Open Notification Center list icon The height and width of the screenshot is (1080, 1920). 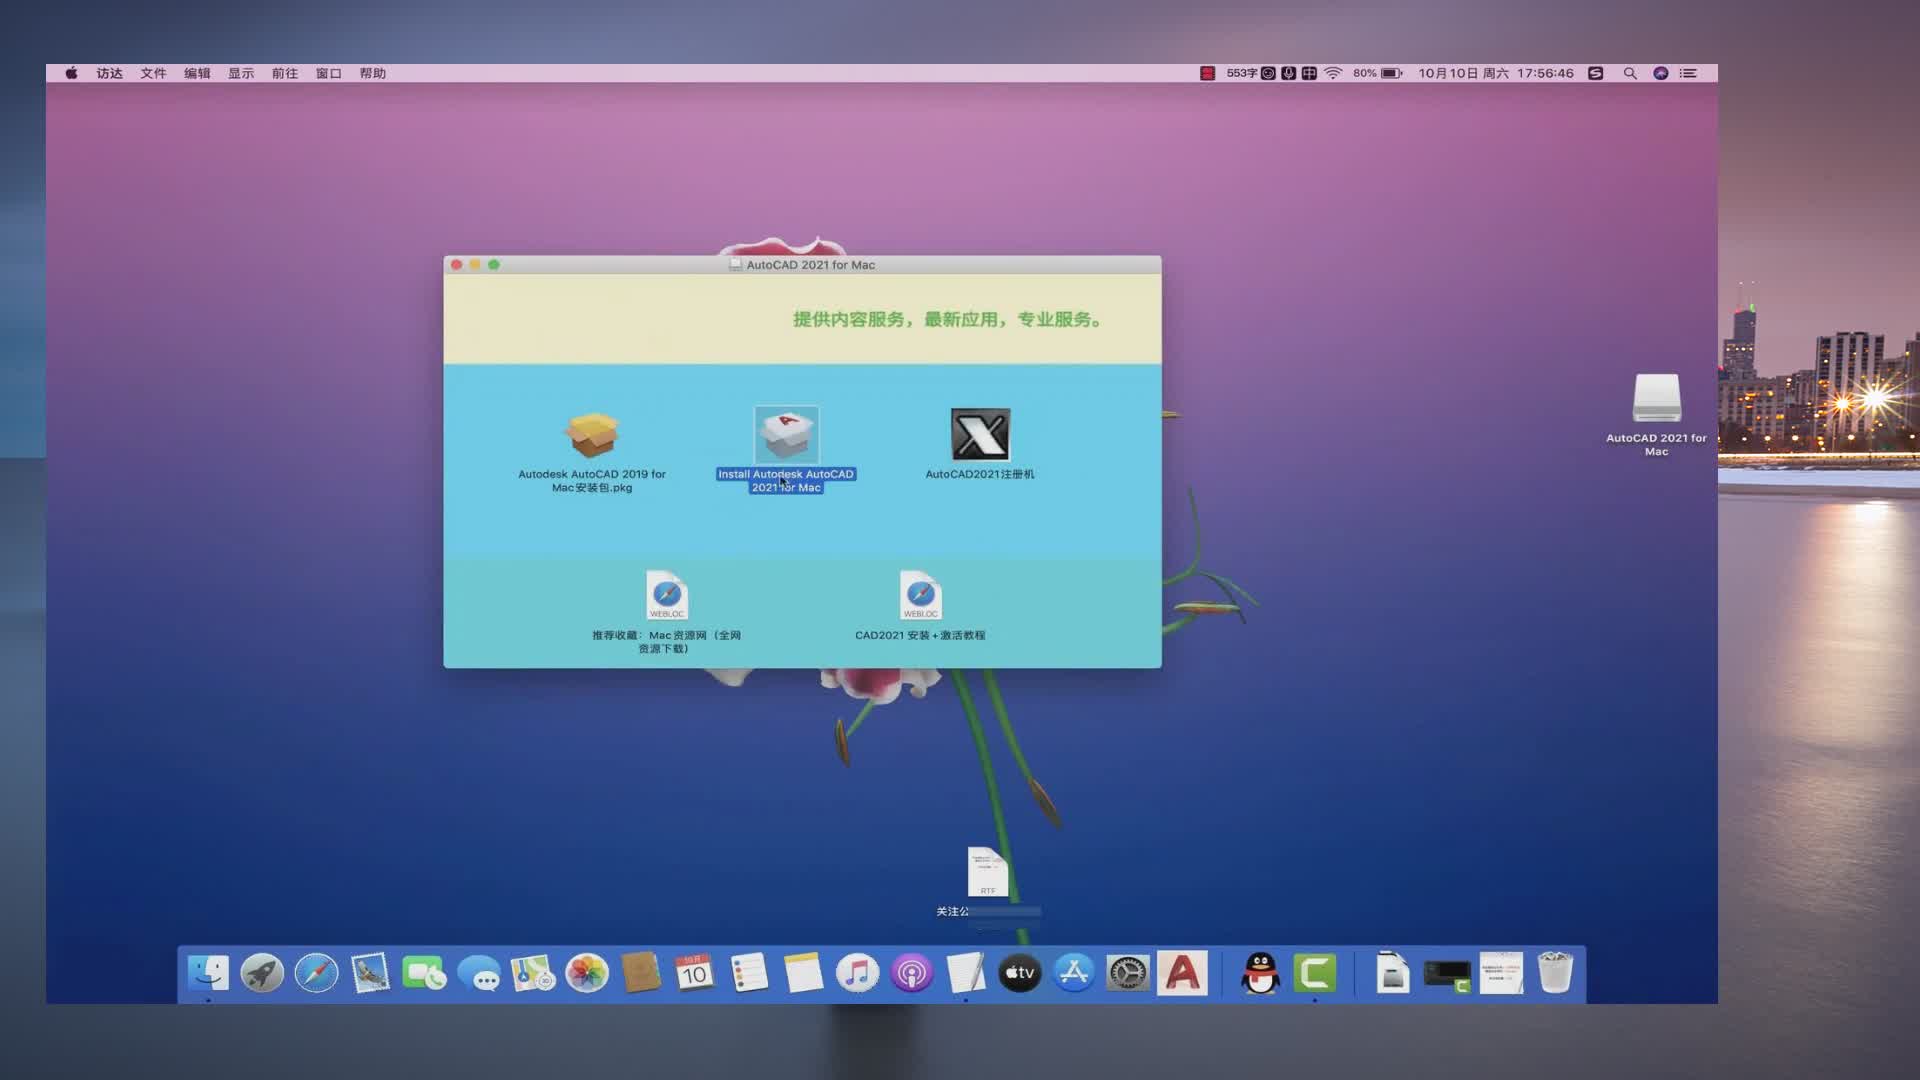(x=1689, y=73)
